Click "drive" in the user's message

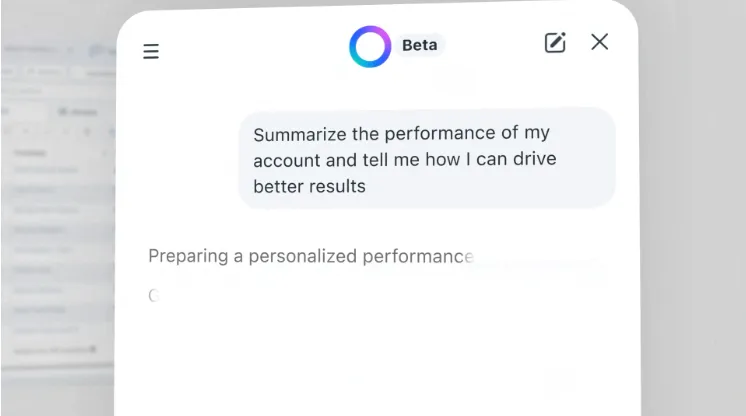pos(535,160)
